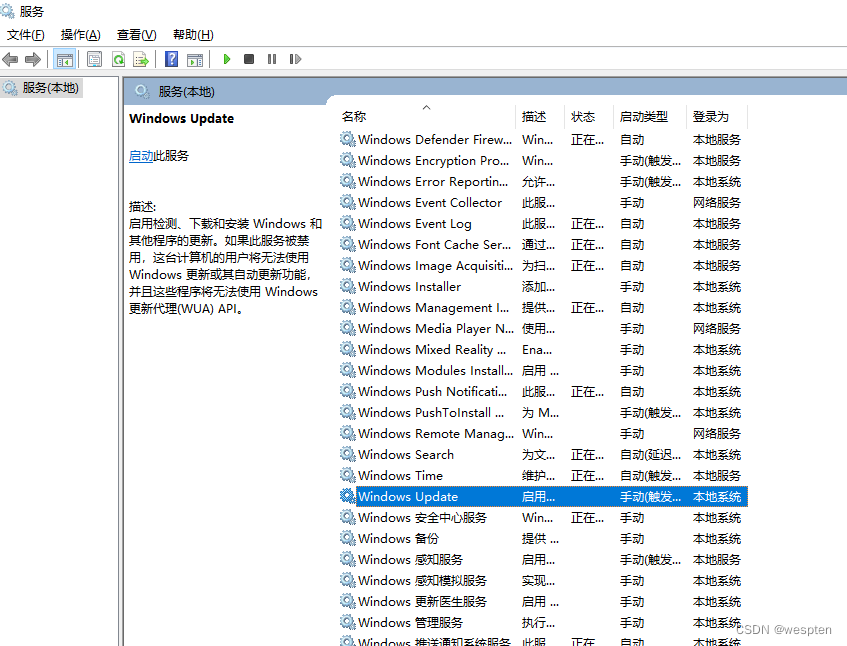Click gear icon of Windows Event Log row
This screenshot has height=646, width=847.
[x=347, y=223]
